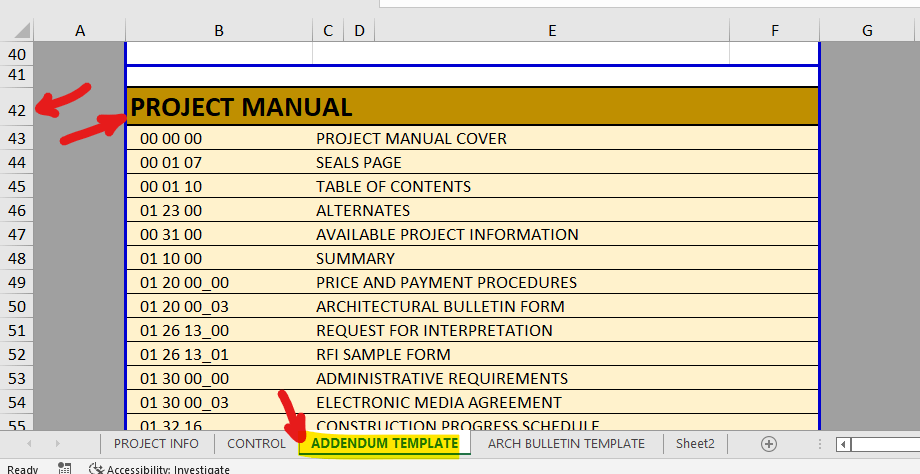920x474 pixels.
Task: Go to next sheet tab arrow
Action: click(58, 443)
